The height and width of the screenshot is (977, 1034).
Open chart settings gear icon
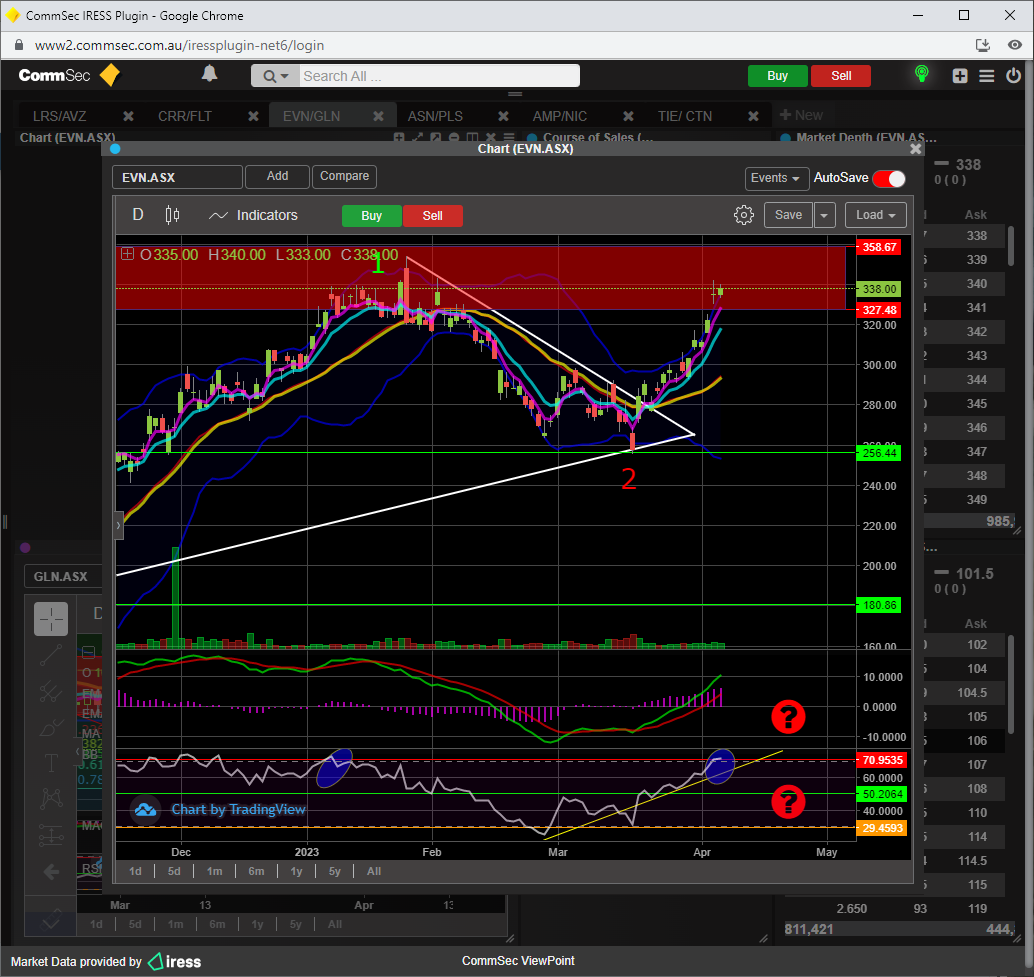click(x=743, y=215)
